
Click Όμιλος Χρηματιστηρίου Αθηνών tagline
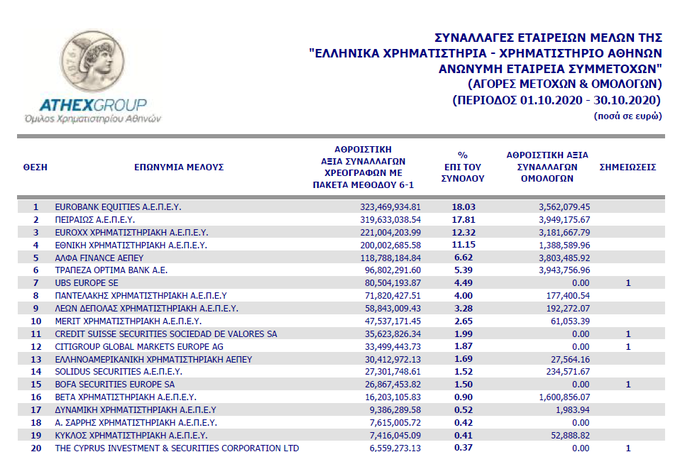pos(93,118)
